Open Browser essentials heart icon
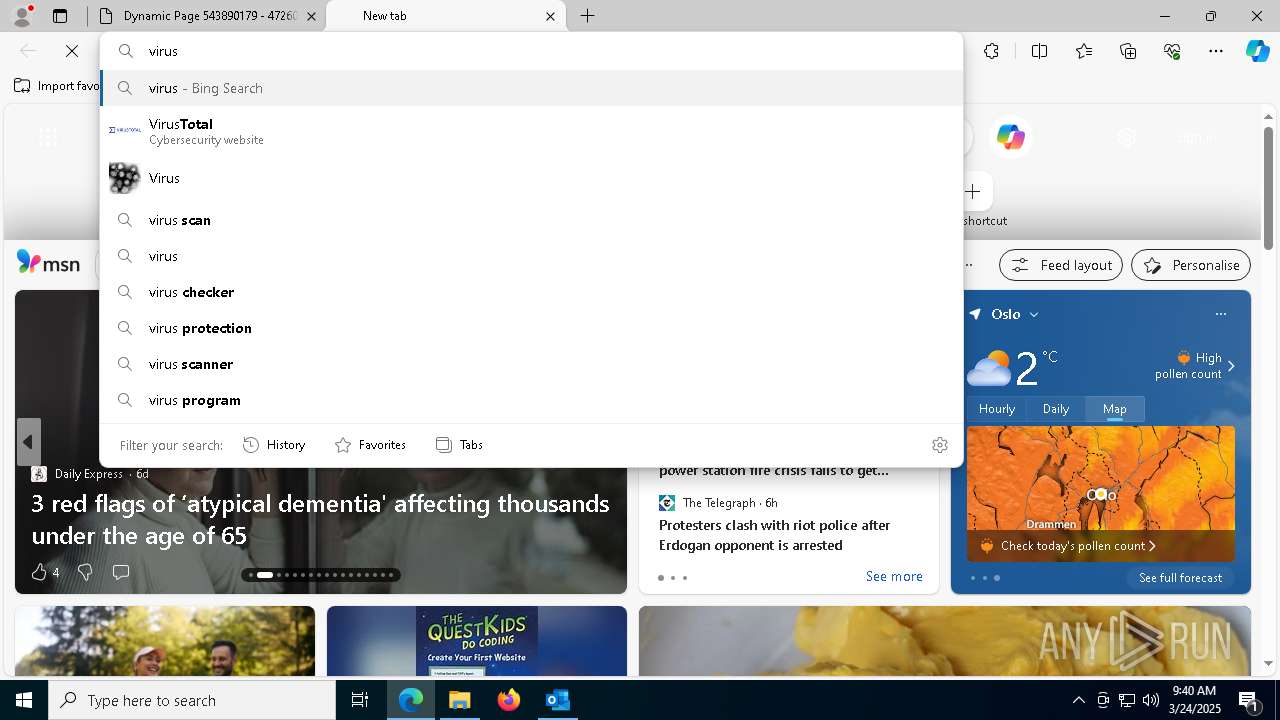This screenshot has height=720, width=1280. [1172, 51]
